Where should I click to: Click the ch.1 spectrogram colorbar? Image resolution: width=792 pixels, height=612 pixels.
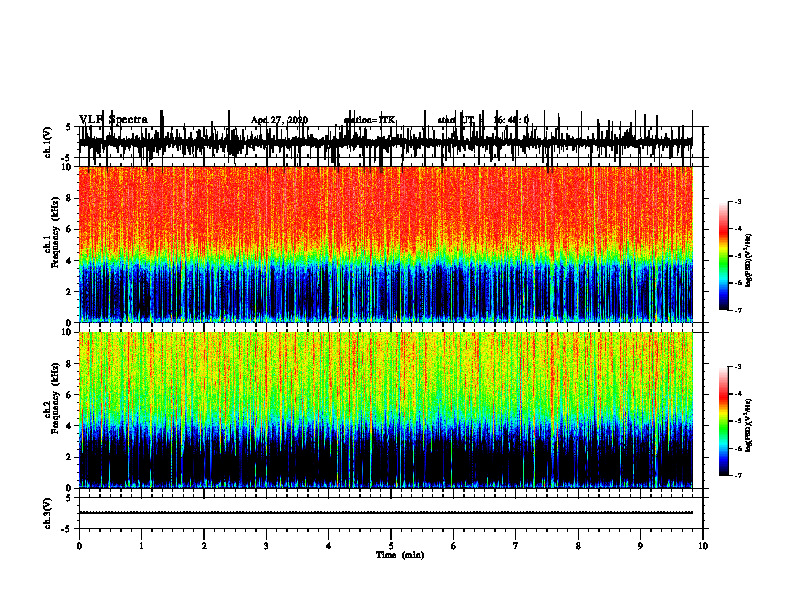click(723, 256)
